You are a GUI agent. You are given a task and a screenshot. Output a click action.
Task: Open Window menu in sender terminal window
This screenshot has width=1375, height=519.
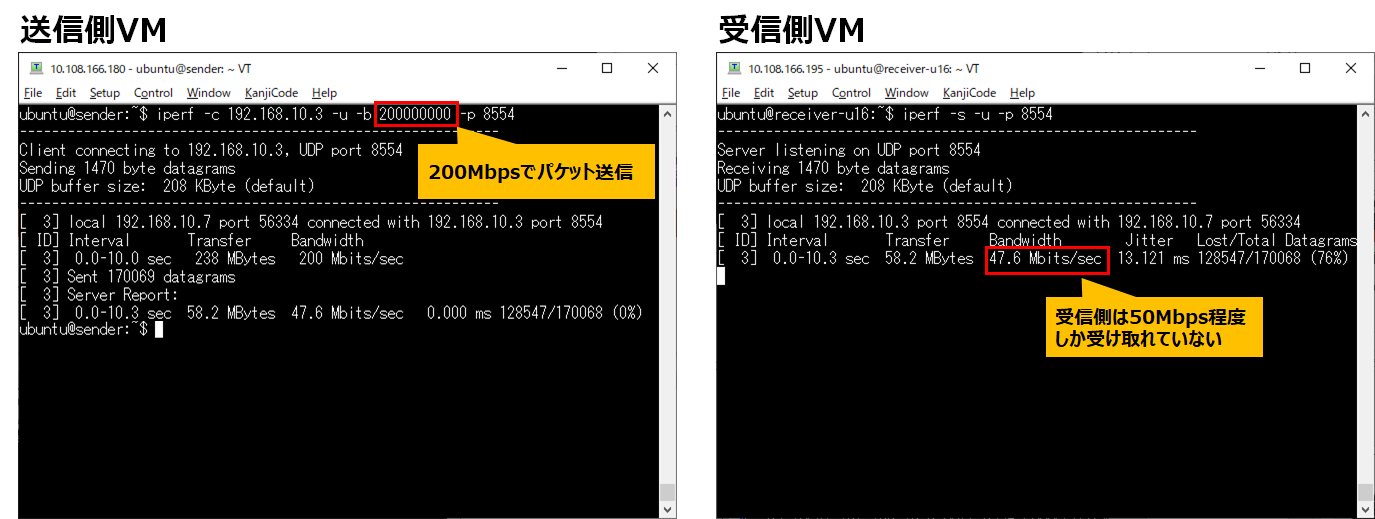tap(208, 93)
